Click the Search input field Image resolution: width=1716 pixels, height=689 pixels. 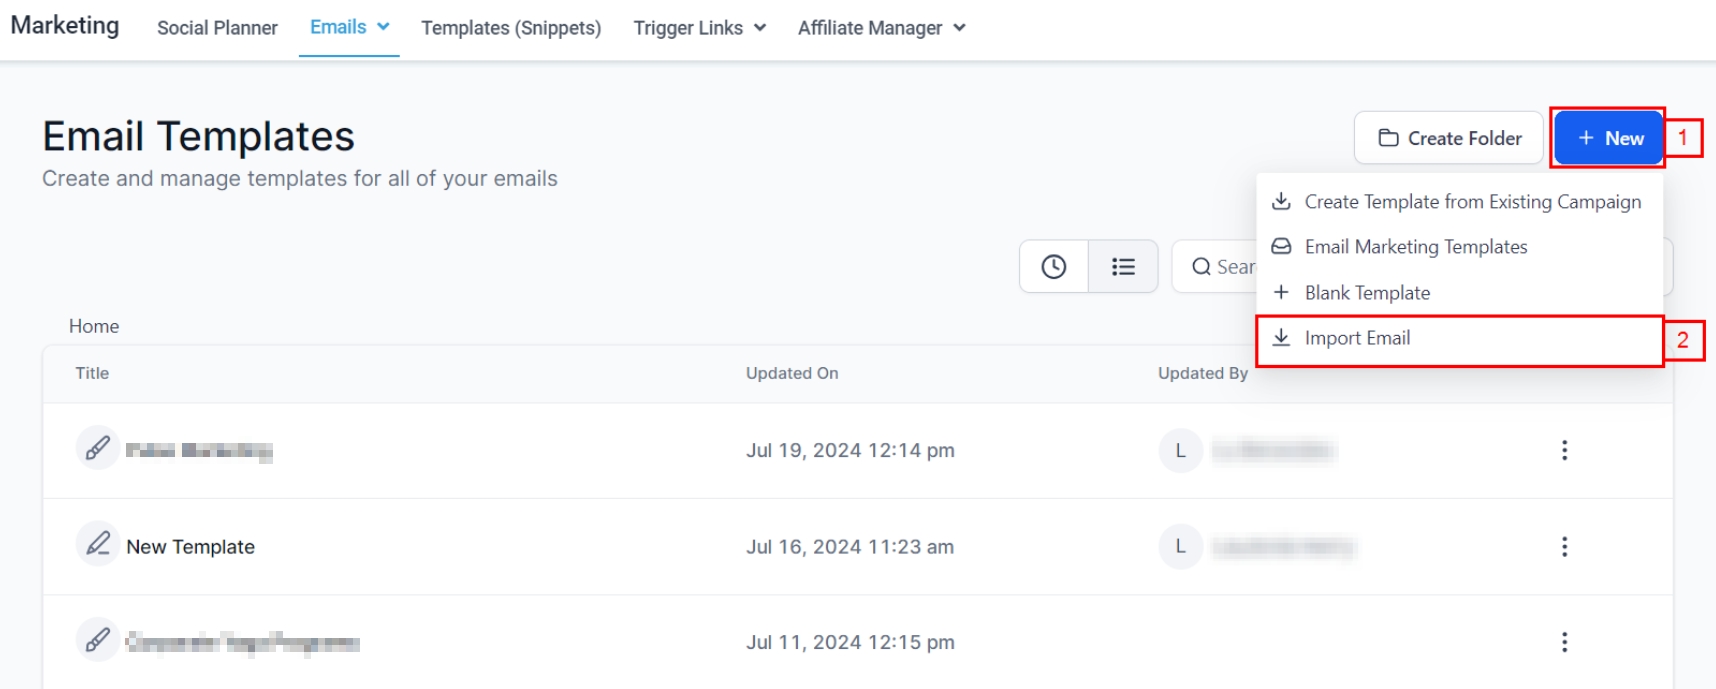pyautogui.click(x=1225, y=267)
